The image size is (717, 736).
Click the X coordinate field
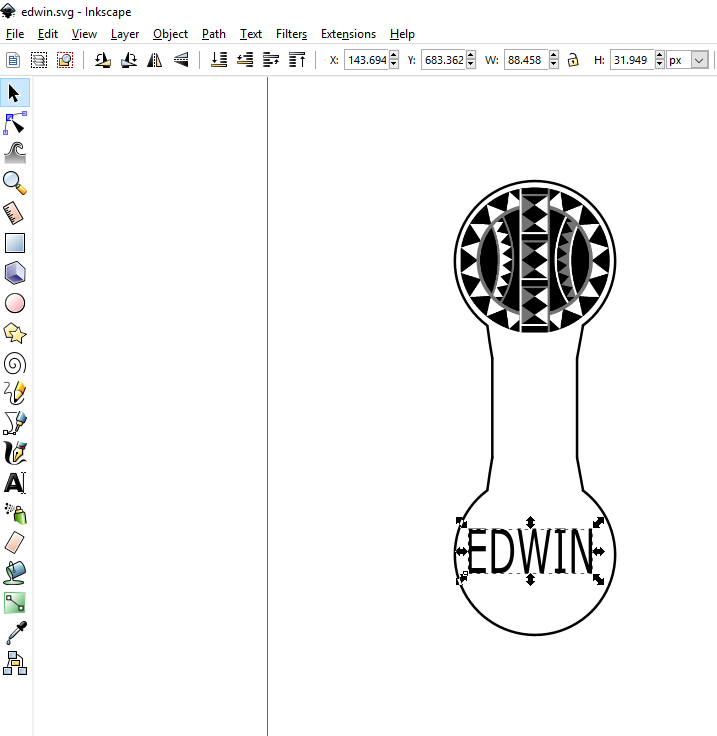366,60
